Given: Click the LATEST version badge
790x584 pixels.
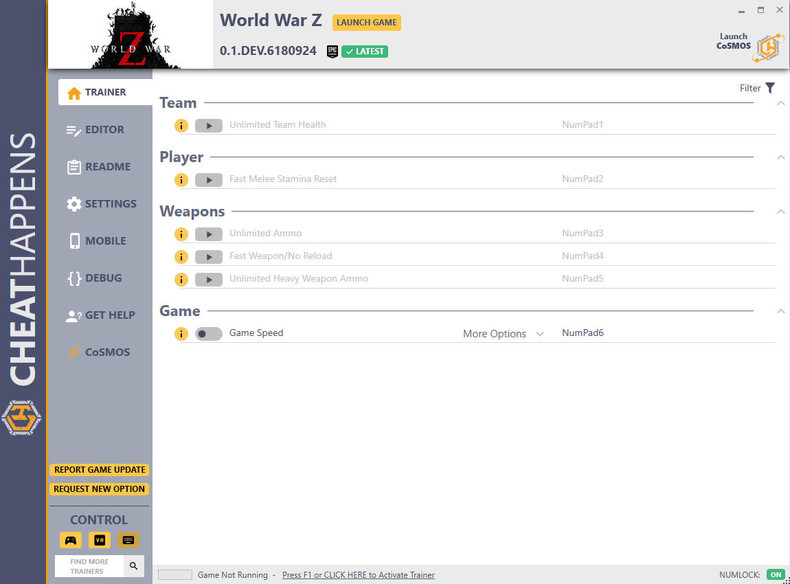Looking at the screenshot, I should click(x=365, y=51).
